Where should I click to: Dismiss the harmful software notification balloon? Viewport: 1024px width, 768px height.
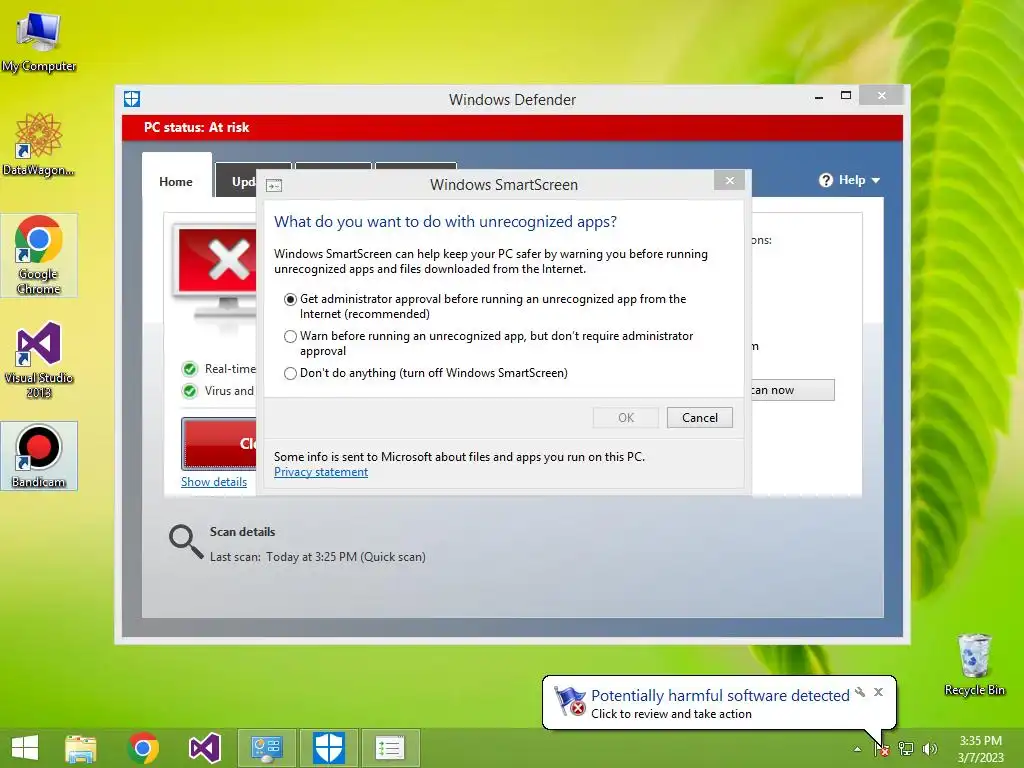[878, 692]
